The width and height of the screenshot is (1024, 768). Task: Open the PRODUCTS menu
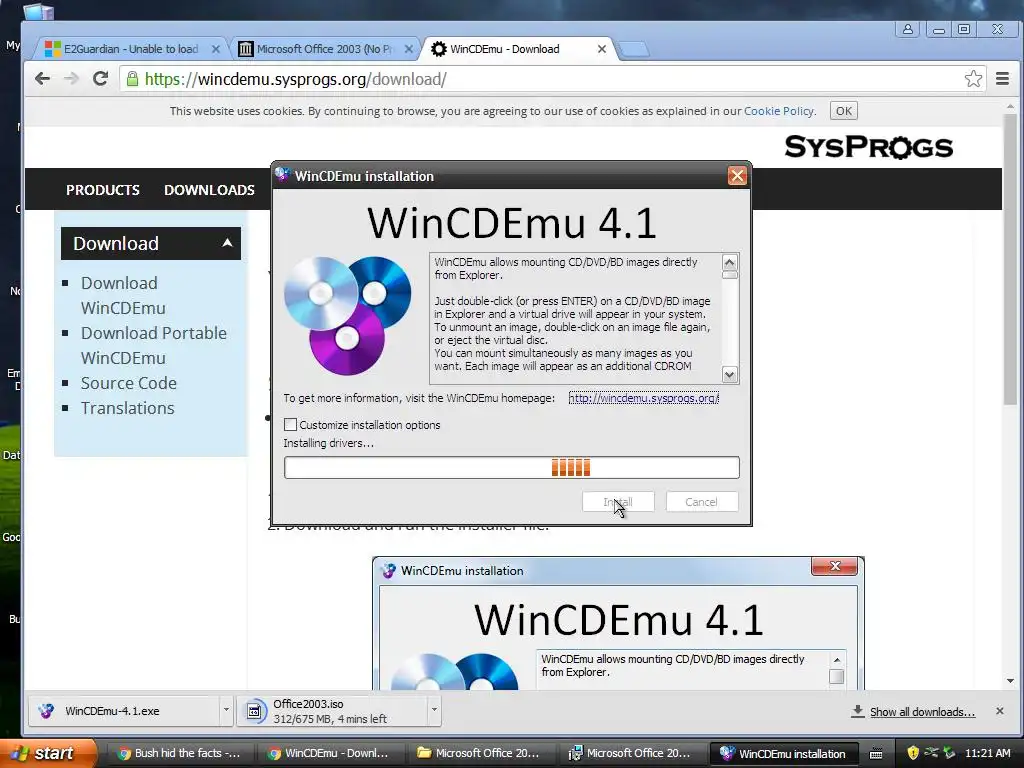coord(103,190)
